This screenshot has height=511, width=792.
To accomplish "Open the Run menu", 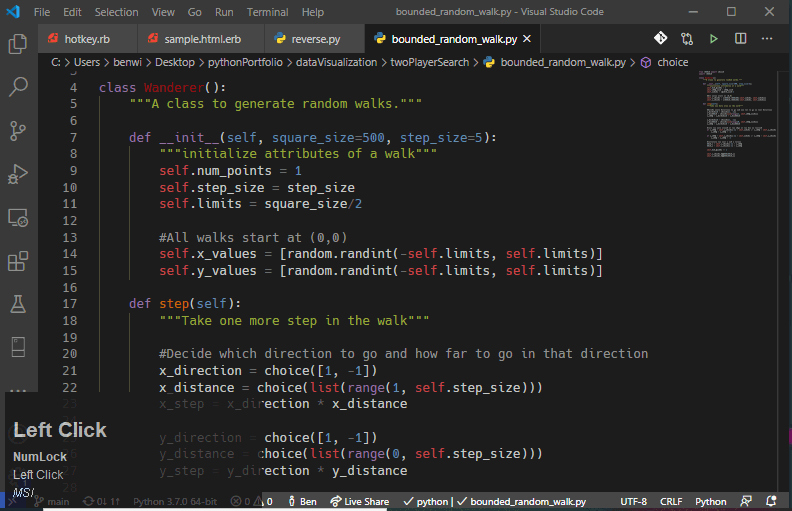I will click(x=224, y=12).
